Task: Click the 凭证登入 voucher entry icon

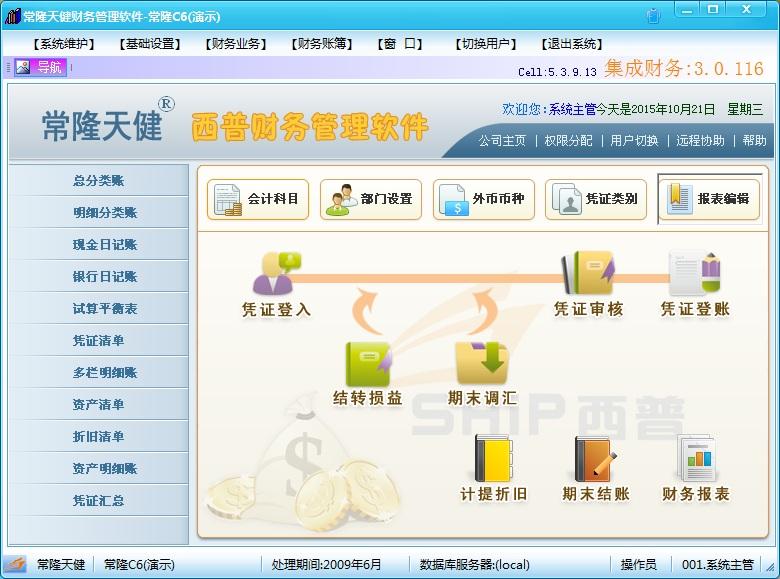Action: tap(277, 272)
